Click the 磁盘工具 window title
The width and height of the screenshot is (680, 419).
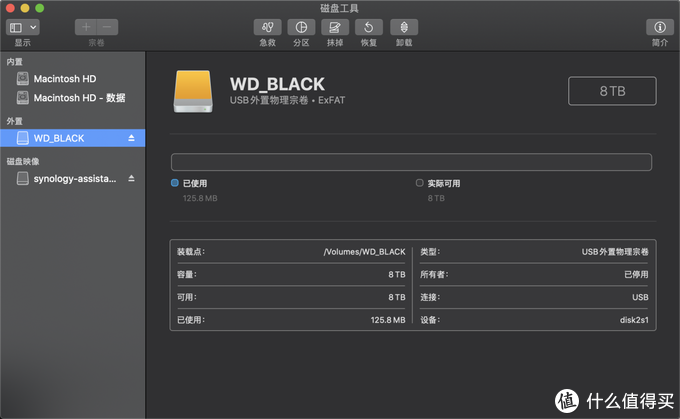339,8
